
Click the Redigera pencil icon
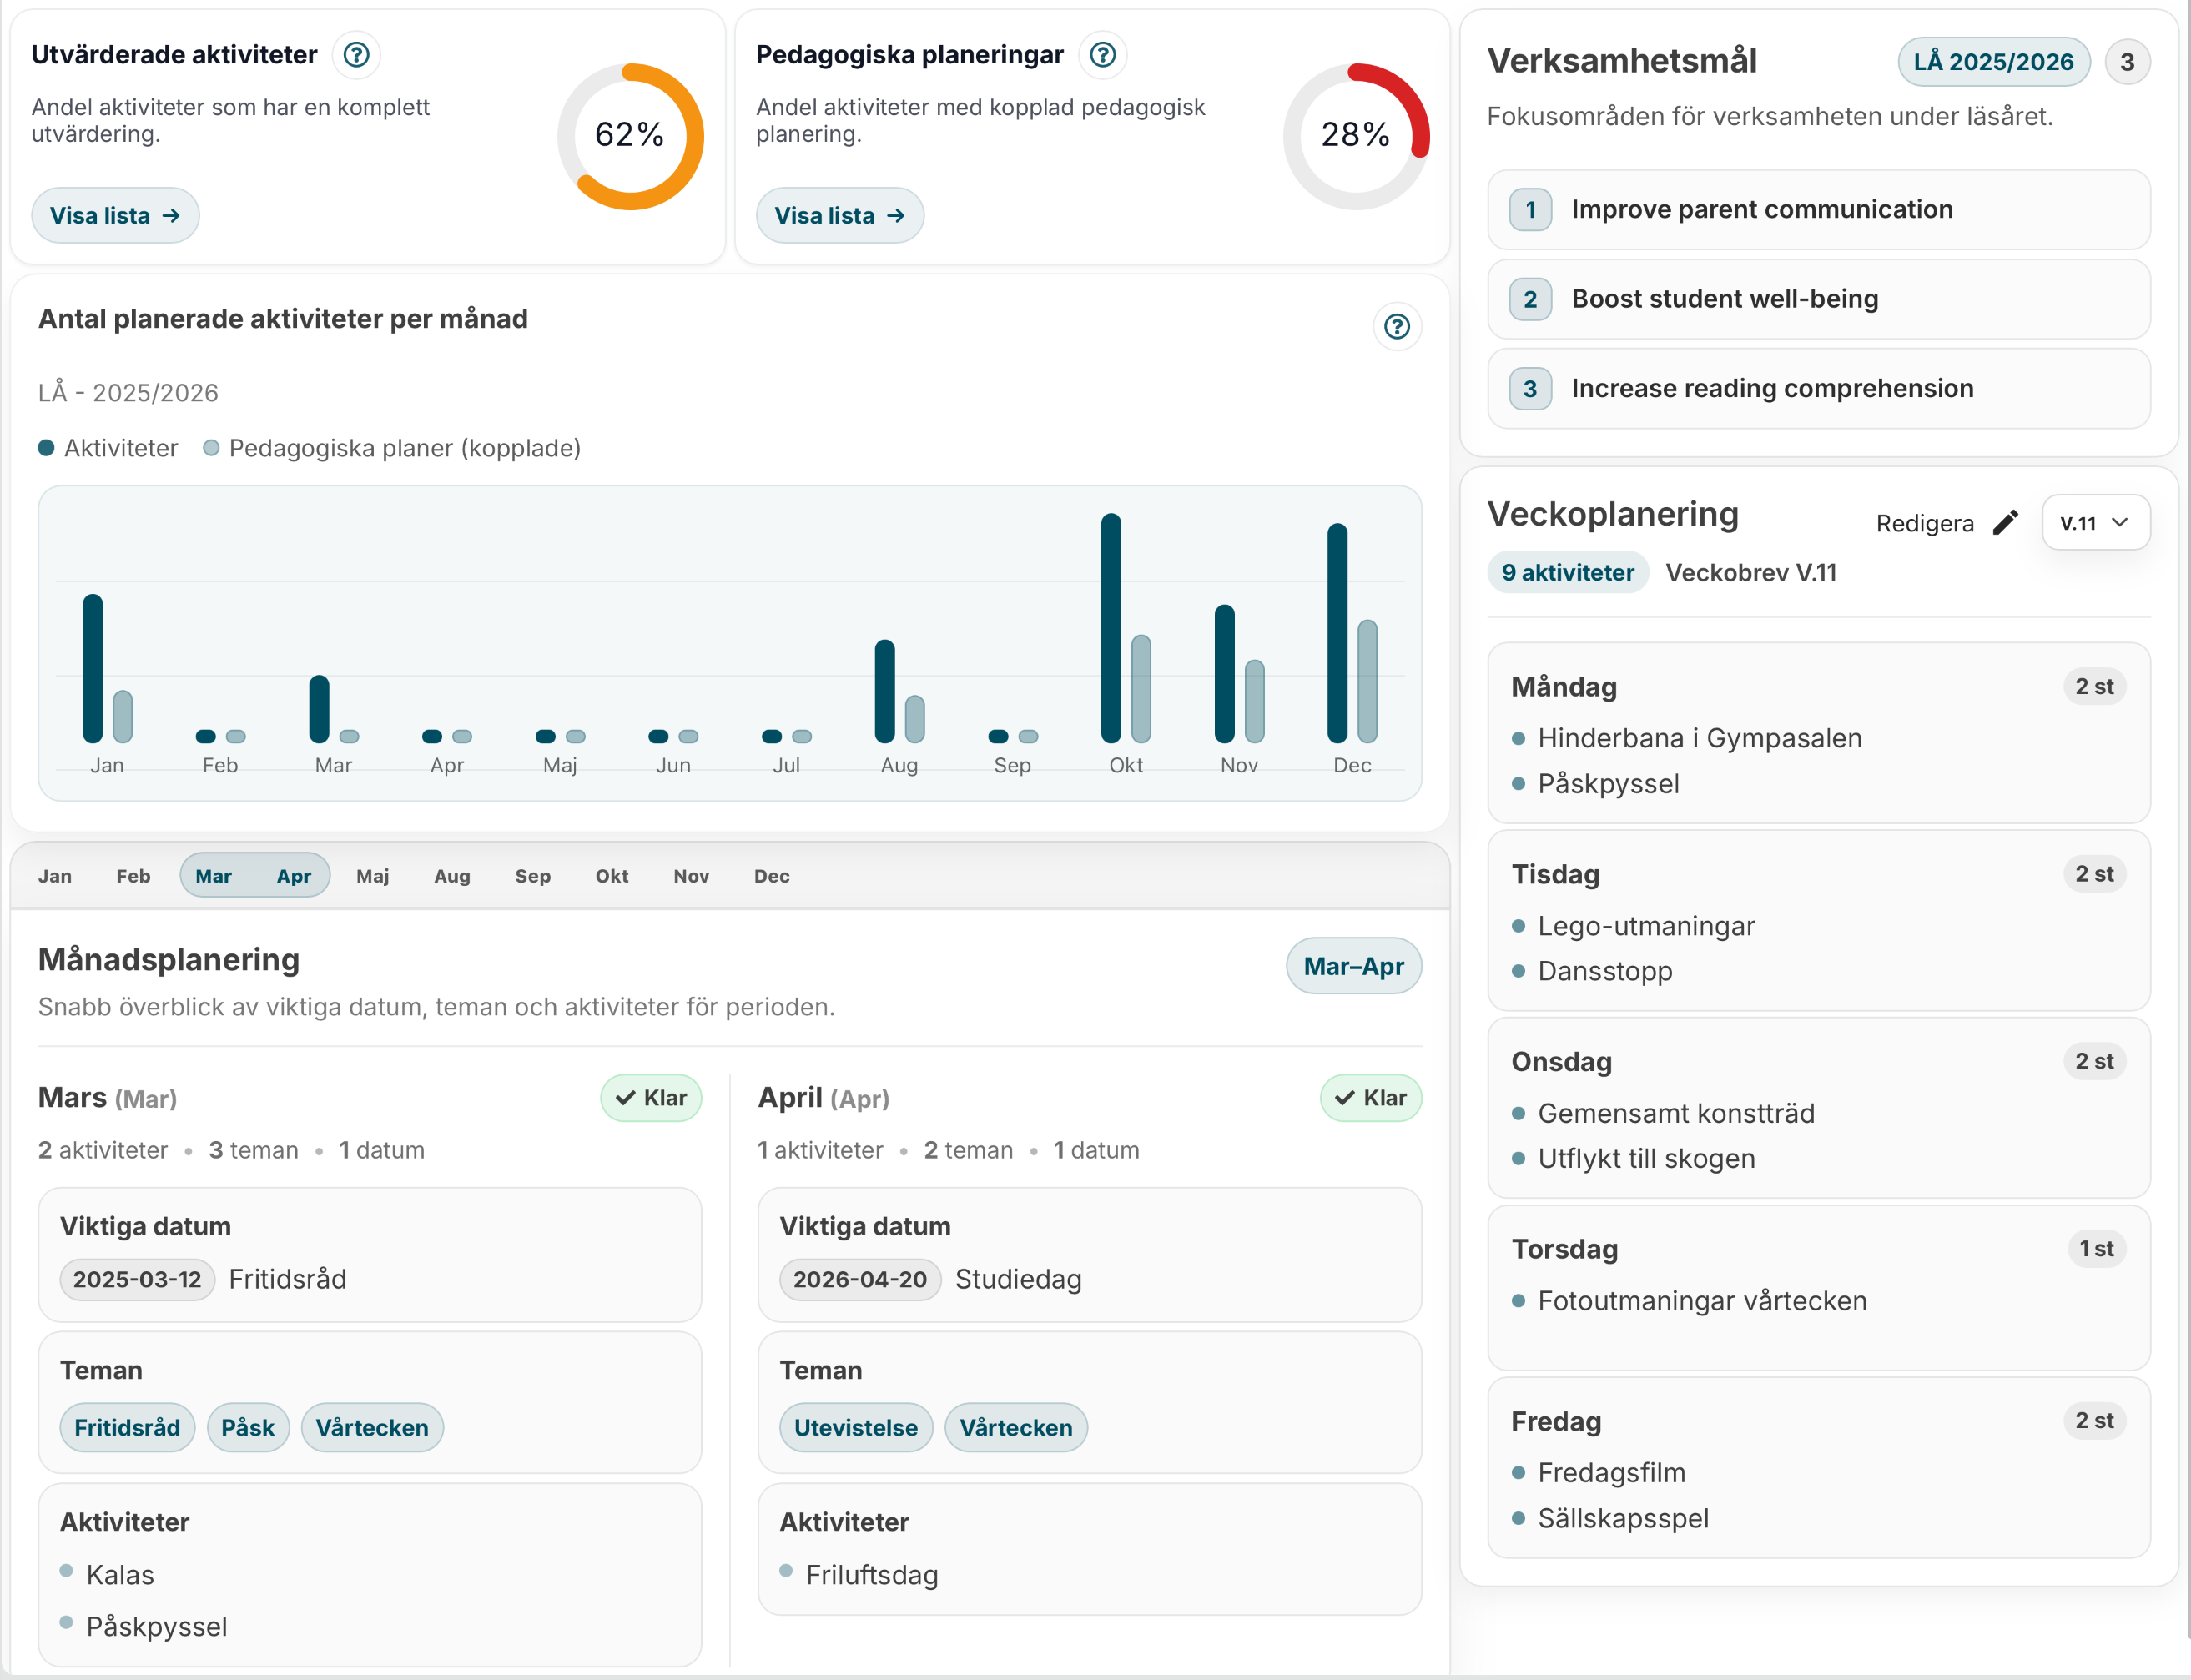[2005, 523]
